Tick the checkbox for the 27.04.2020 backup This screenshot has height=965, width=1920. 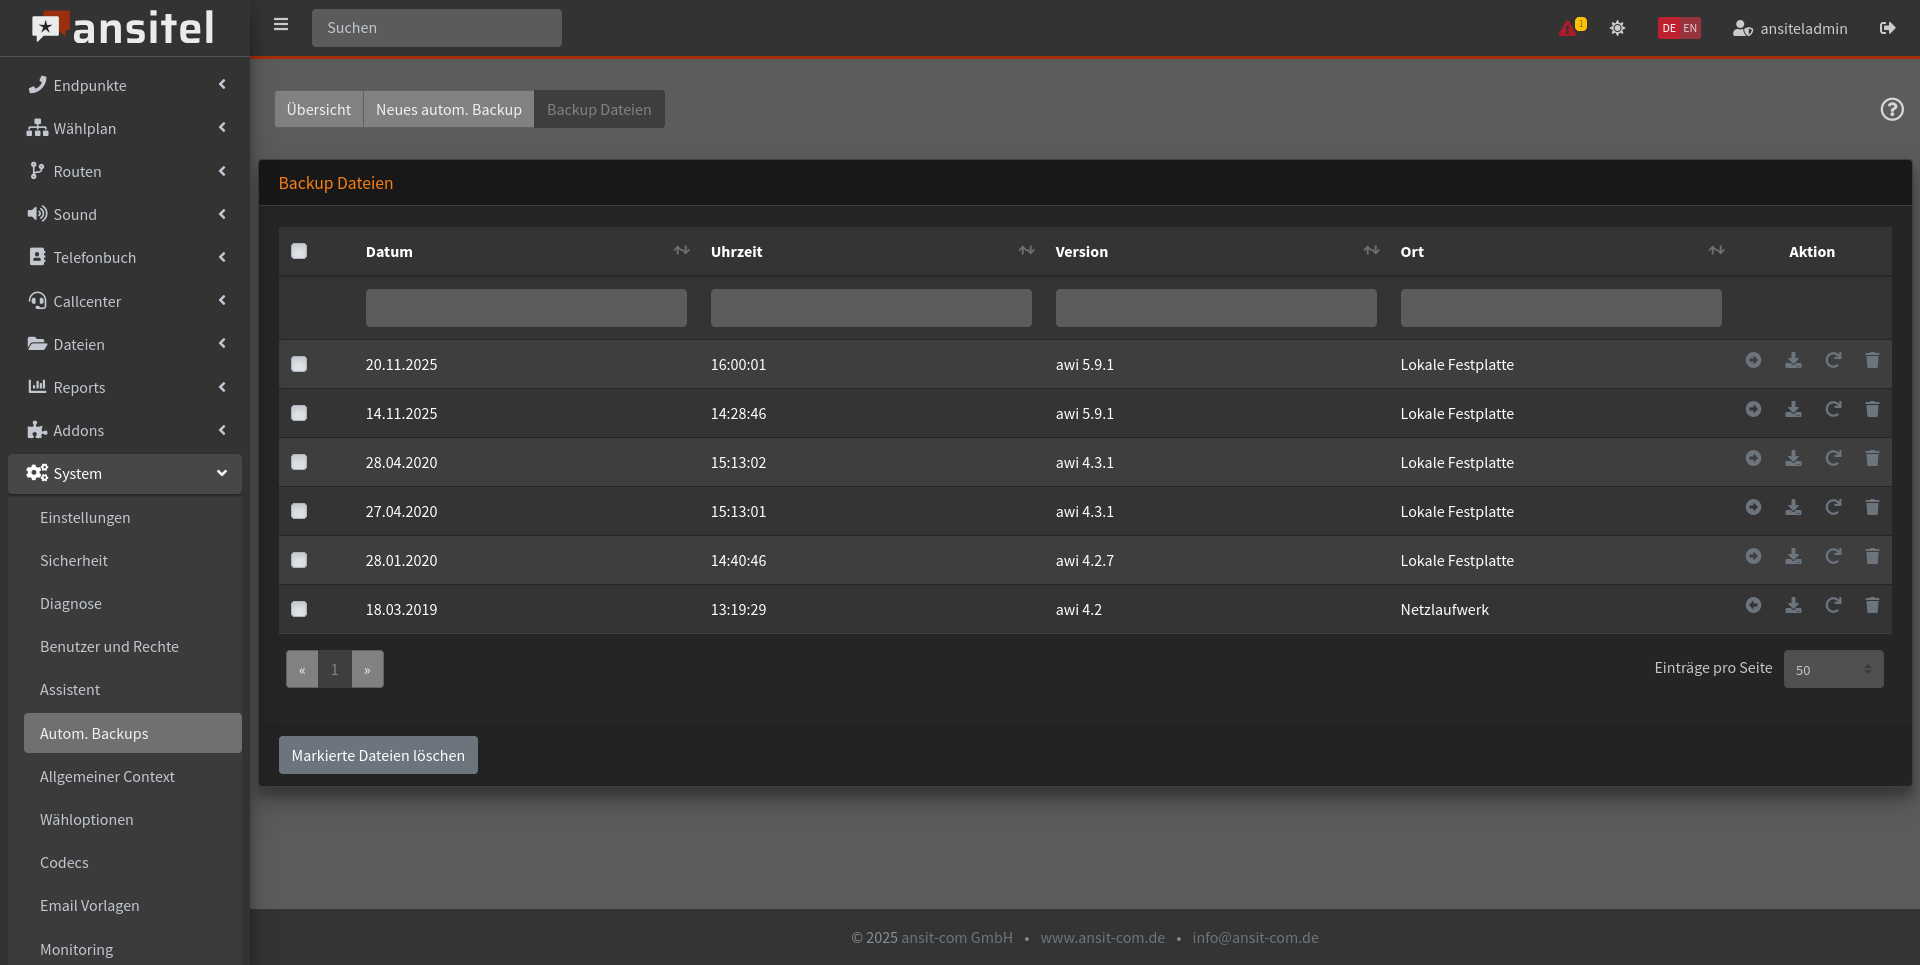[x=299, y=511]
